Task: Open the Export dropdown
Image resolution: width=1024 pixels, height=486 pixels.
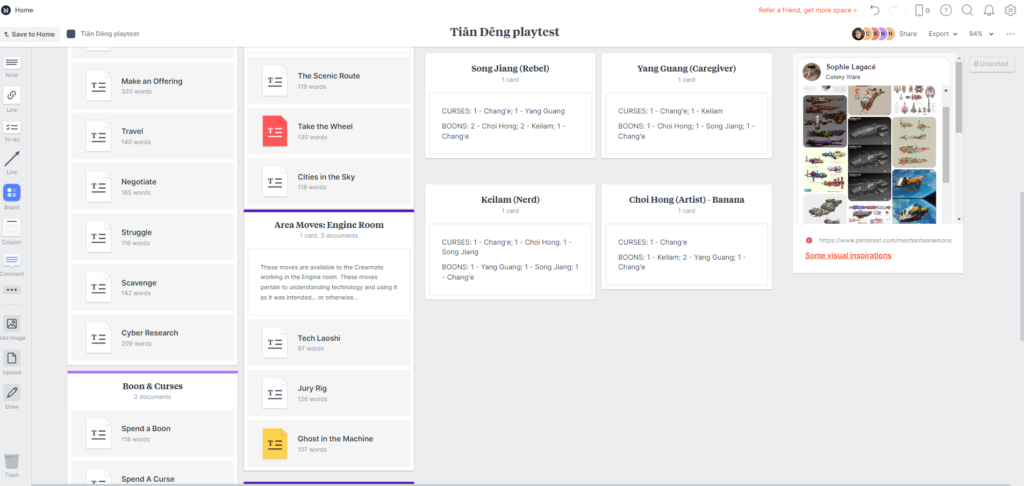Action: 941,34
